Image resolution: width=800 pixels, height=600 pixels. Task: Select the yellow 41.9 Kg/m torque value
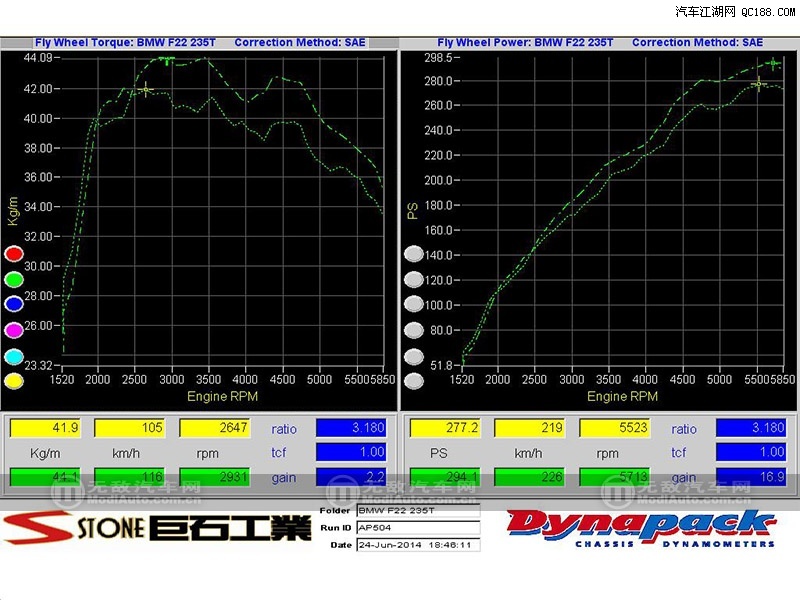click(45, 428)
